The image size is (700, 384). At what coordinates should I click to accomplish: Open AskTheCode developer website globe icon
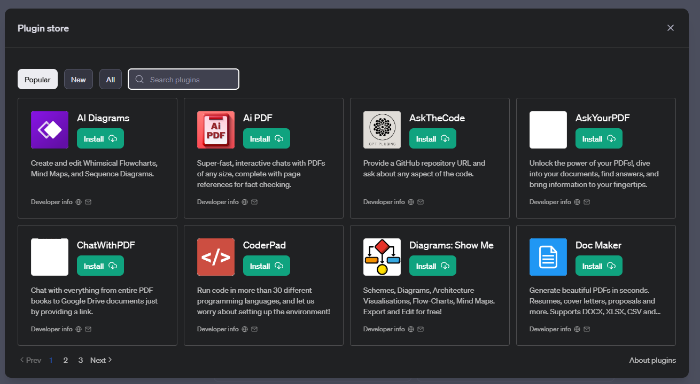411,202
